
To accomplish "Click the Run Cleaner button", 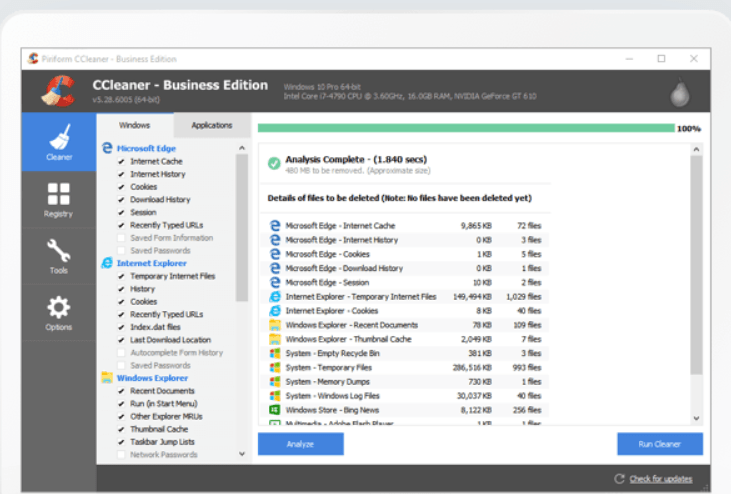I will (660, 444).
